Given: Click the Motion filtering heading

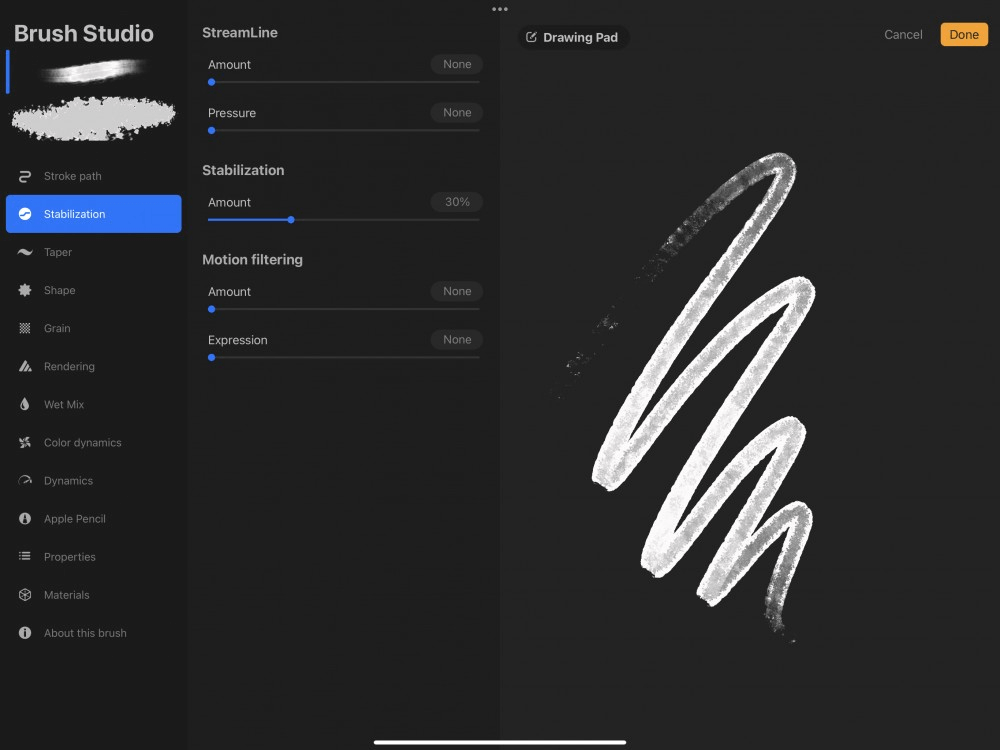Looking at the screenshot, I should pos(253,260).
